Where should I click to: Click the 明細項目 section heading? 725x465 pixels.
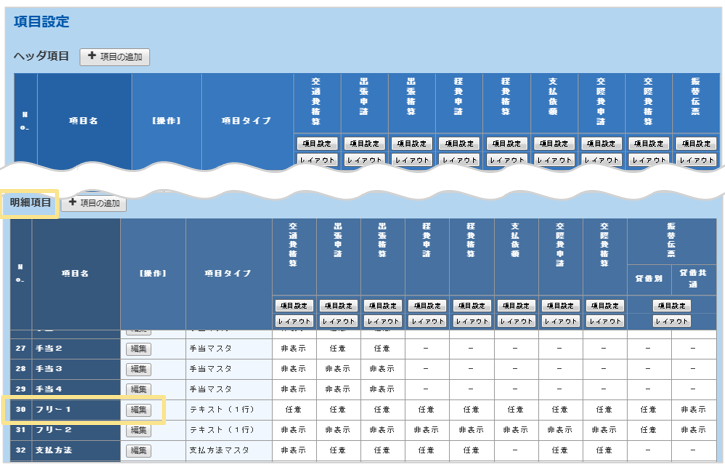(29, 203)
